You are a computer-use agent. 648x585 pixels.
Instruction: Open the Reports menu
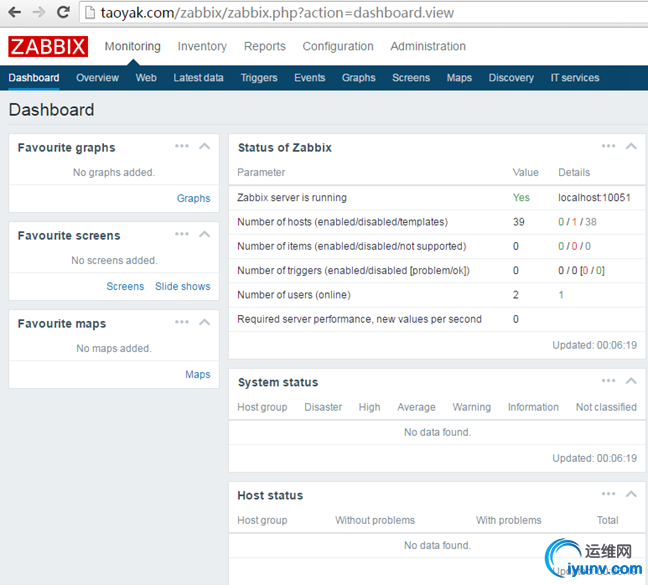(x=264, y=46)
